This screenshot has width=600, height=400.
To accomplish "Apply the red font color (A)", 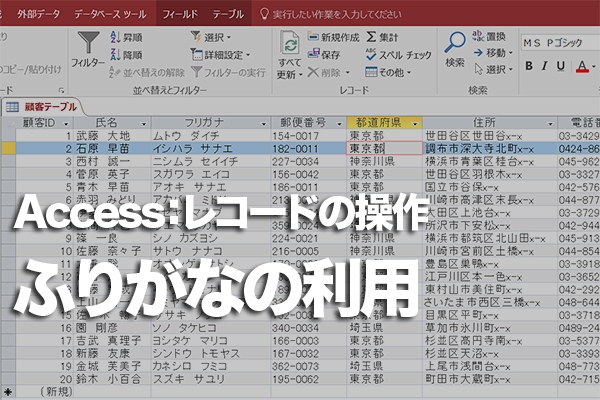I will pyautogui.click(x=582, y=67).
